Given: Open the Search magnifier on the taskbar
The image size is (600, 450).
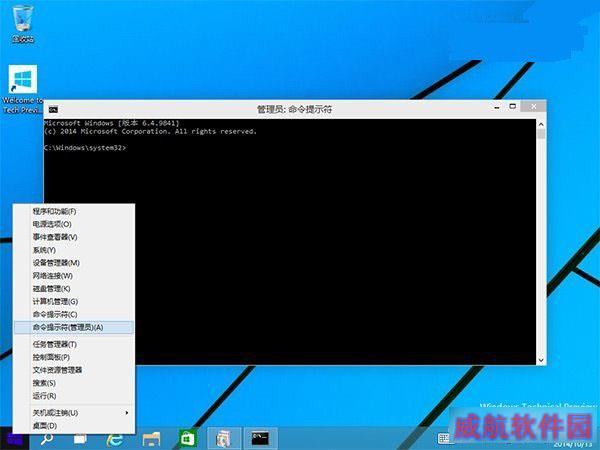Looking at the screenshot, I should tap(47, 439).
